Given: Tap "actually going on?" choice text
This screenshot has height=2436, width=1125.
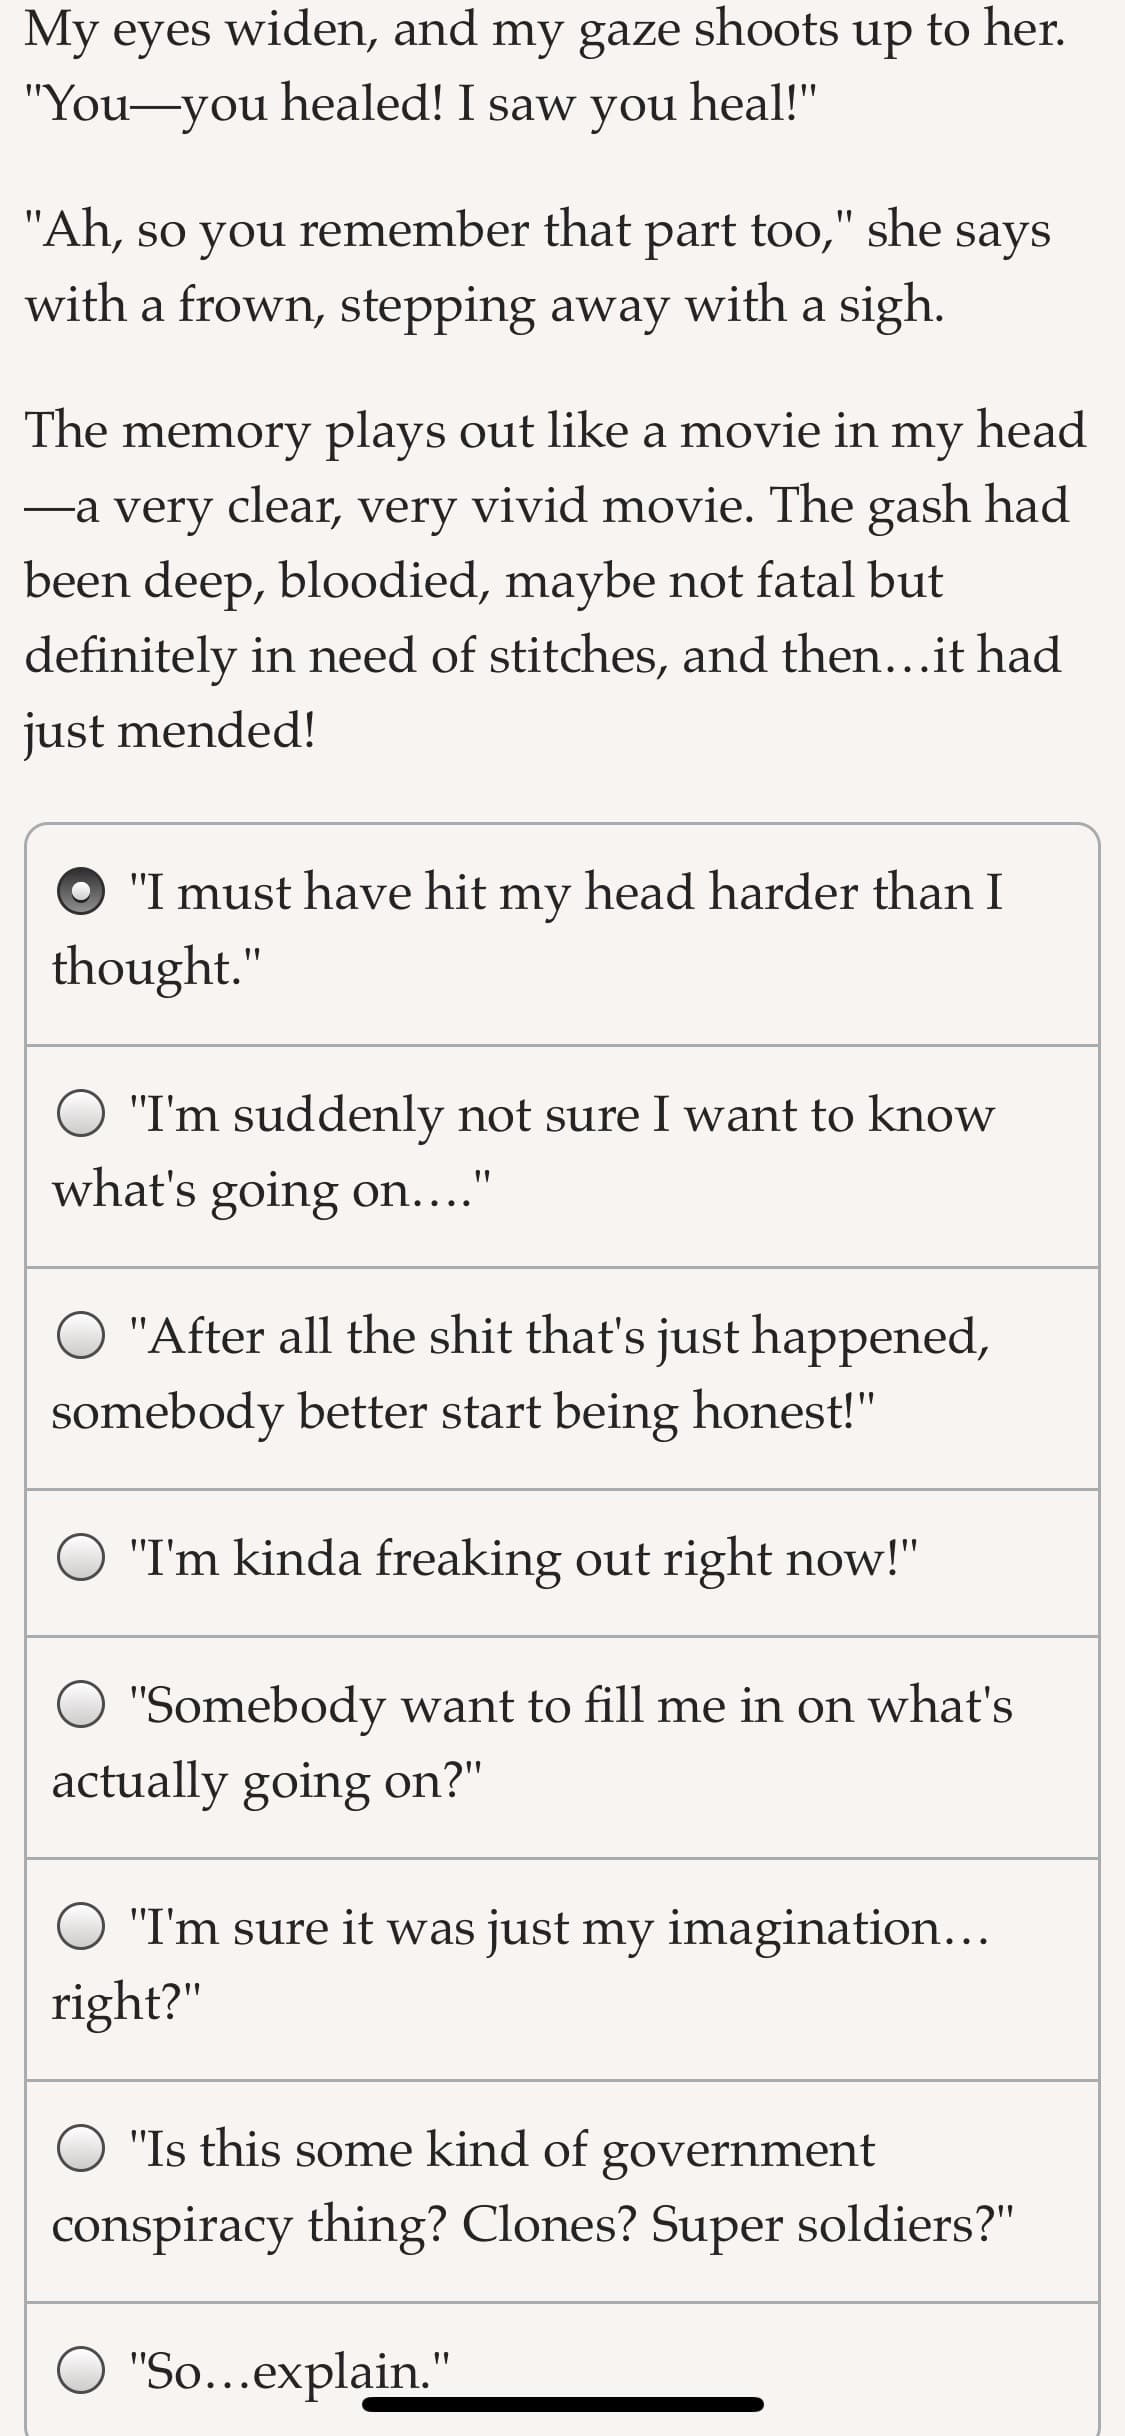Looking at the screenshot, I should point(267,1781).
